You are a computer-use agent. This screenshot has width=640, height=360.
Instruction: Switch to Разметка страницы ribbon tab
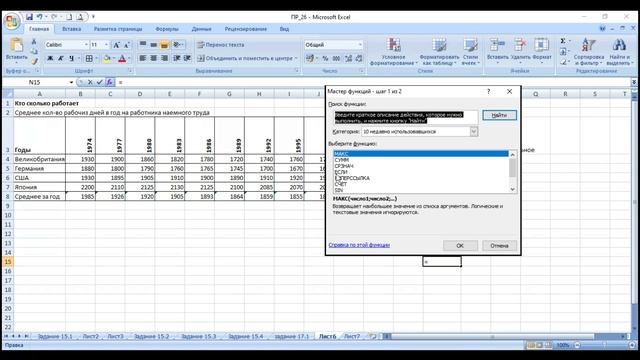(118, 29)
